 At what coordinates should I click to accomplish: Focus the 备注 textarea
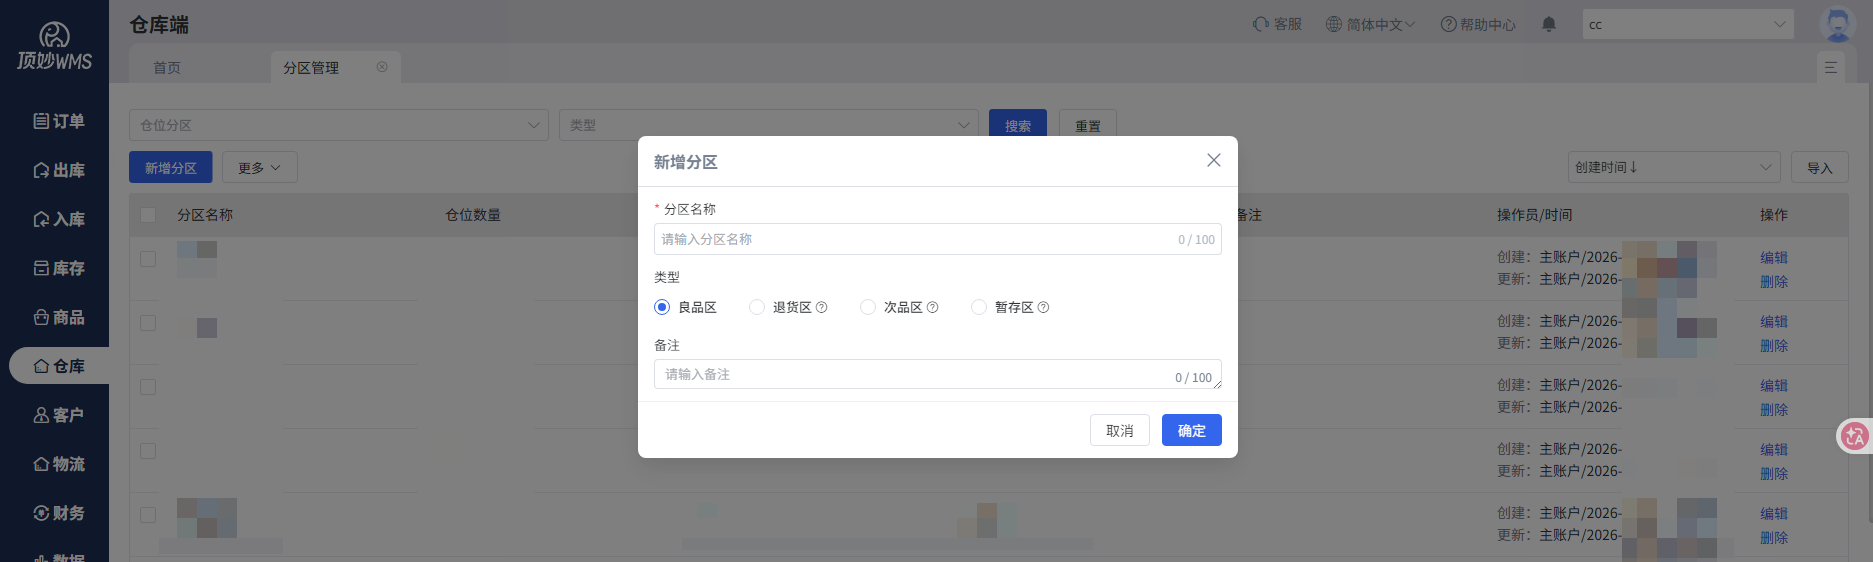coord(937,374)
